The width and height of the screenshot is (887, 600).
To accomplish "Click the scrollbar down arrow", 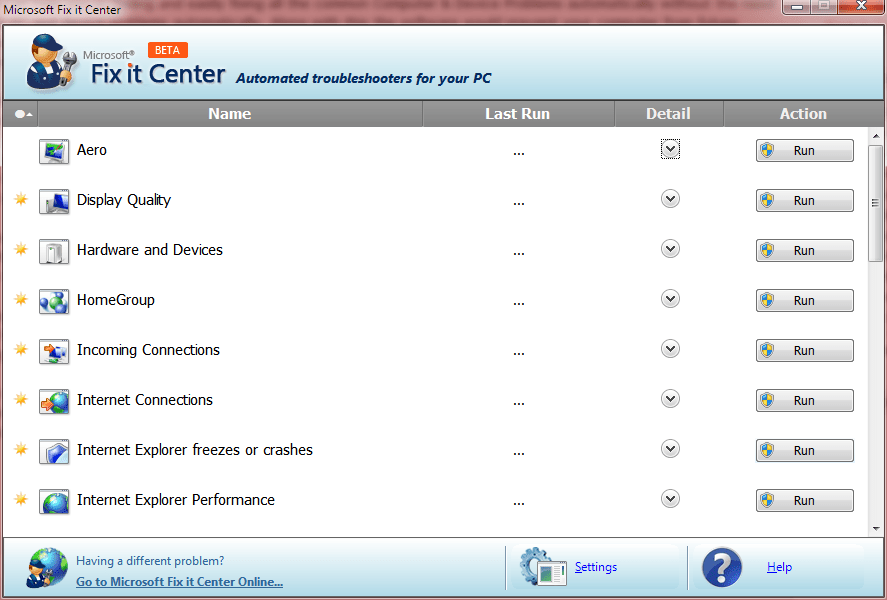I will (876, 529).
